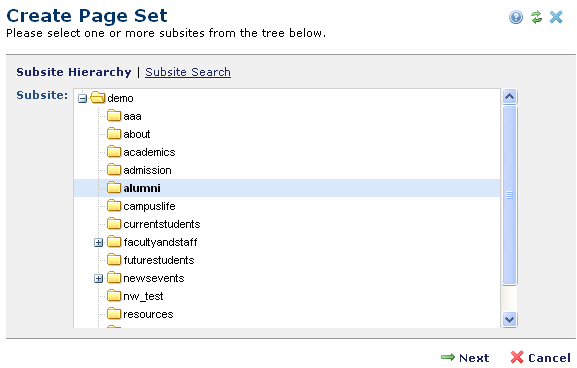
Task: Click the folder icon next to aaa
Action: [114, 116]
